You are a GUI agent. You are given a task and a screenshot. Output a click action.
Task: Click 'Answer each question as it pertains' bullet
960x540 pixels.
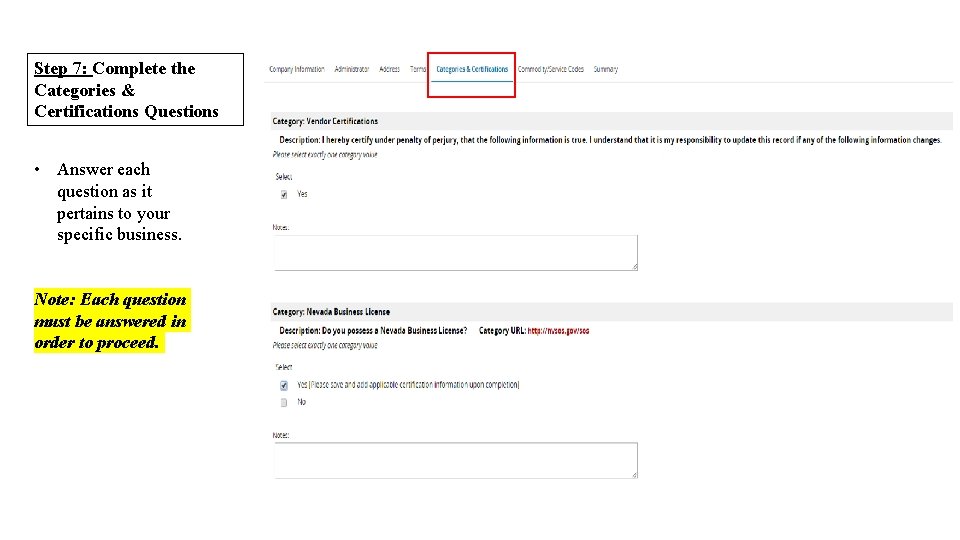point(119,202)
